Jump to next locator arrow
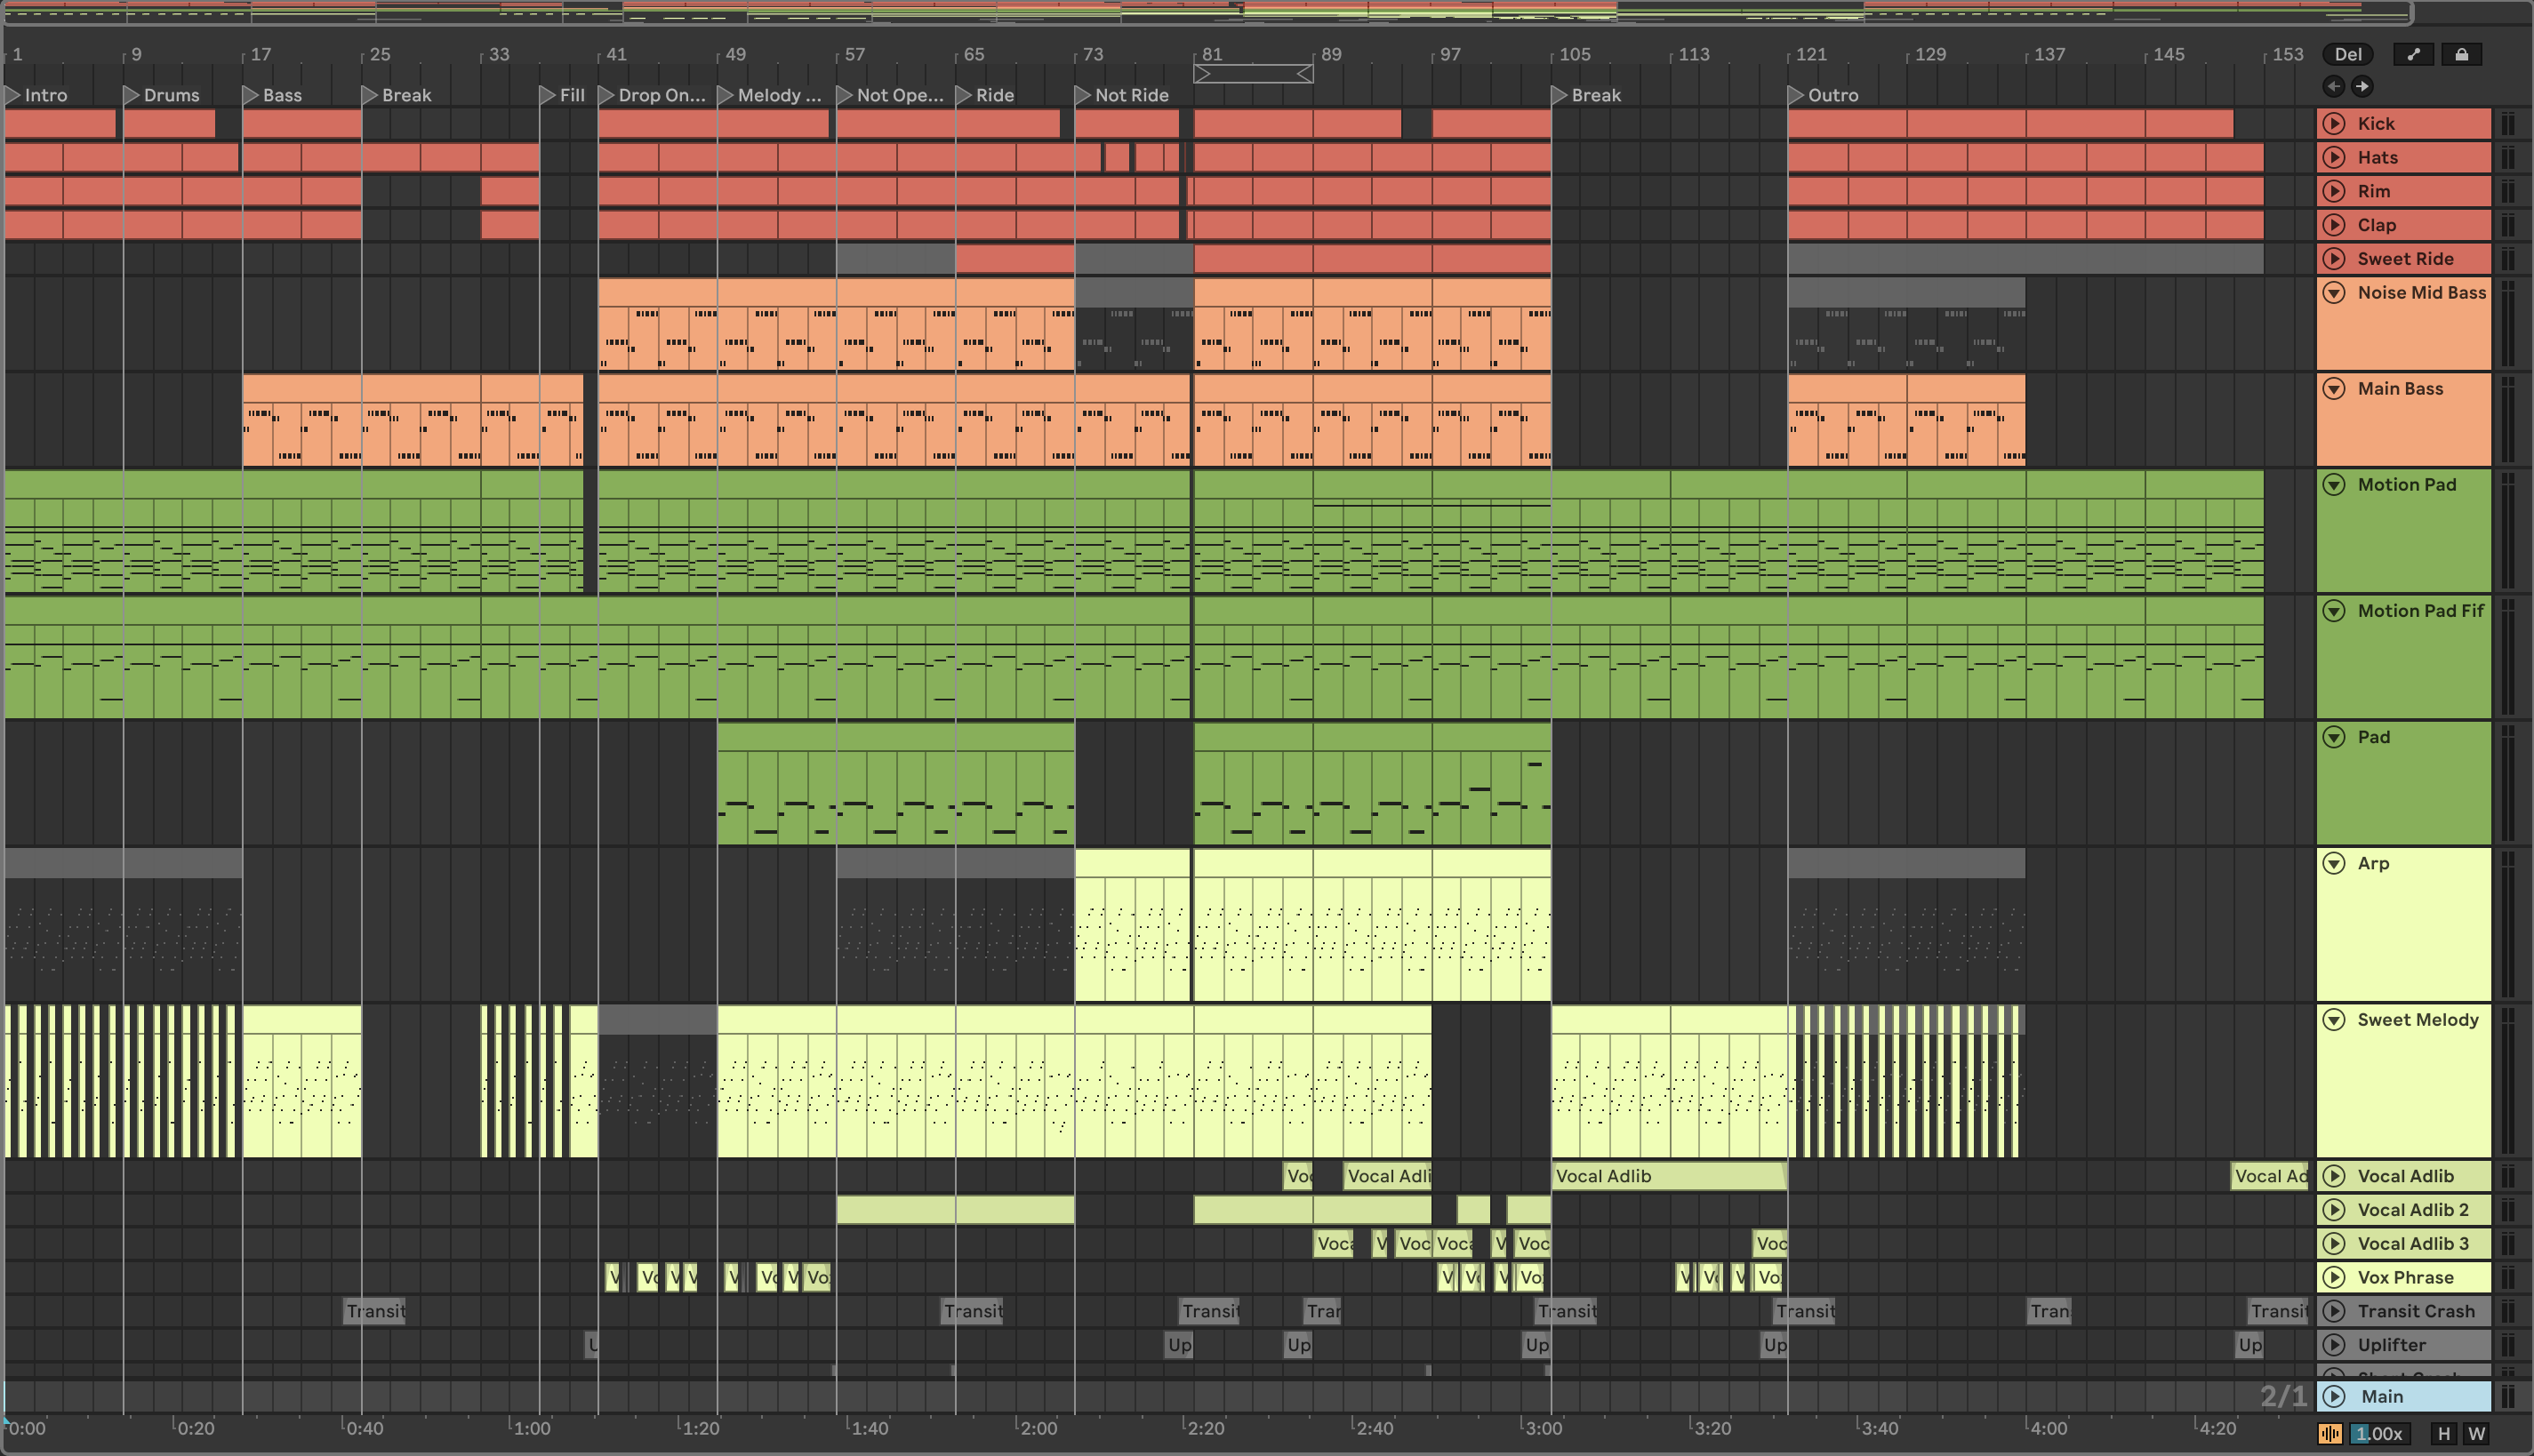 pos(2362,86)
